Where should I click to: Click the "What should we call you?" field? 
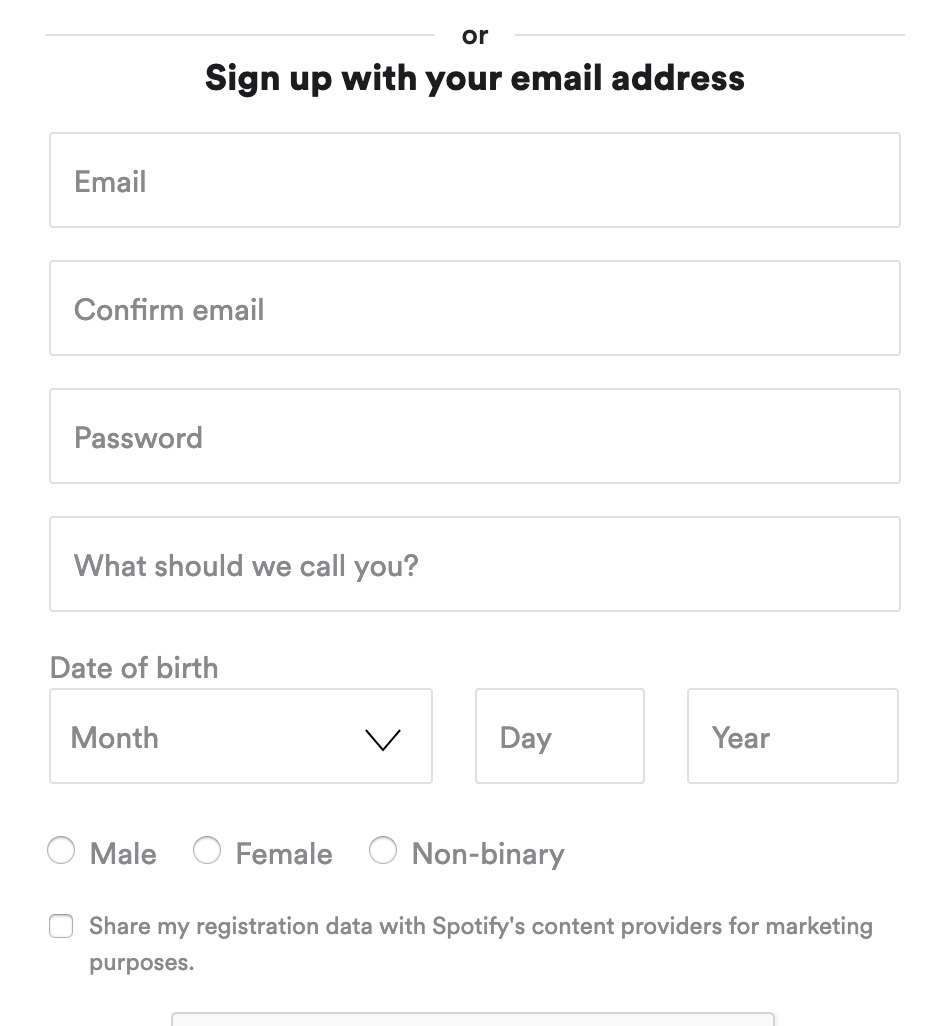coord(475,564)
